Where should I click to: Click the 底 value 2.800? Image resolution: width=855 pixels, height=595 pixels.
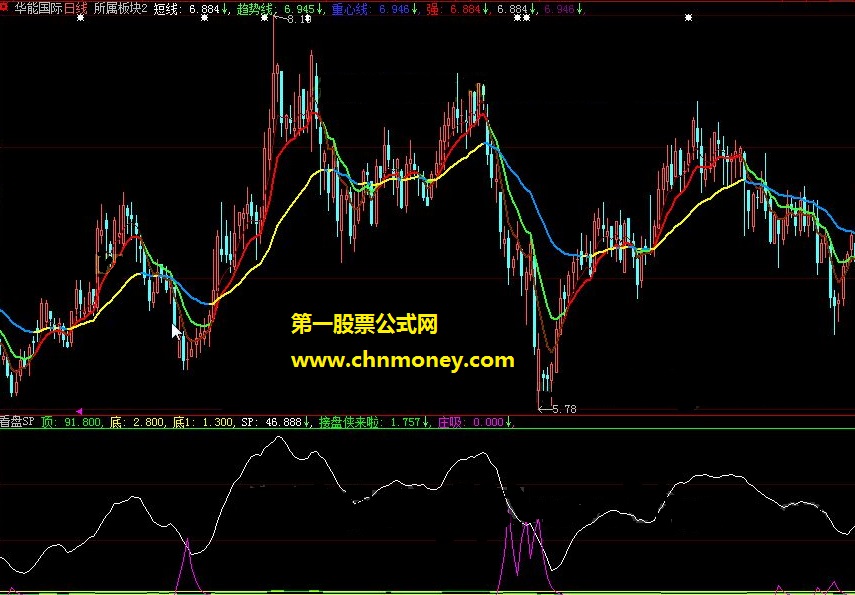pos(149,422)
